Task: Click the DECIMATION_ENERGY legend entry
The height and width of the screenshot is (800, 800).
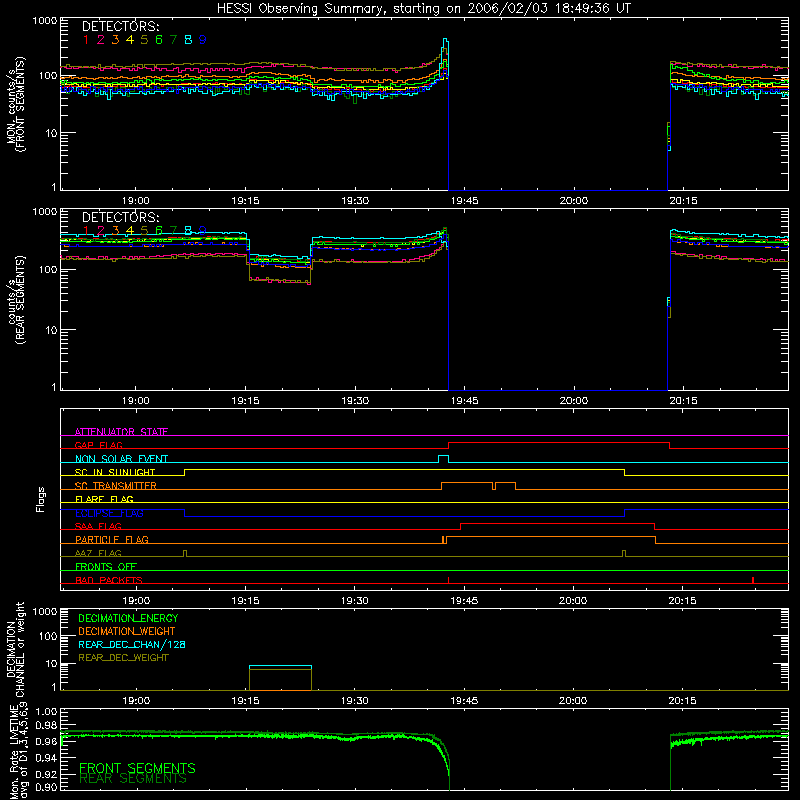Action: [128, 618]
